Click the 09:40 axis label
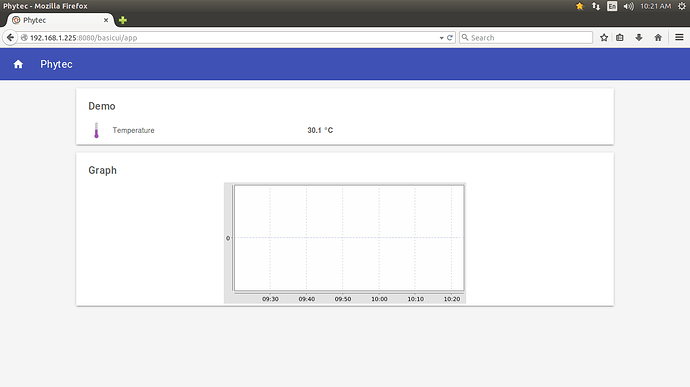The height and width of the screenshot is (387, 690). click(x=307, y=299)
